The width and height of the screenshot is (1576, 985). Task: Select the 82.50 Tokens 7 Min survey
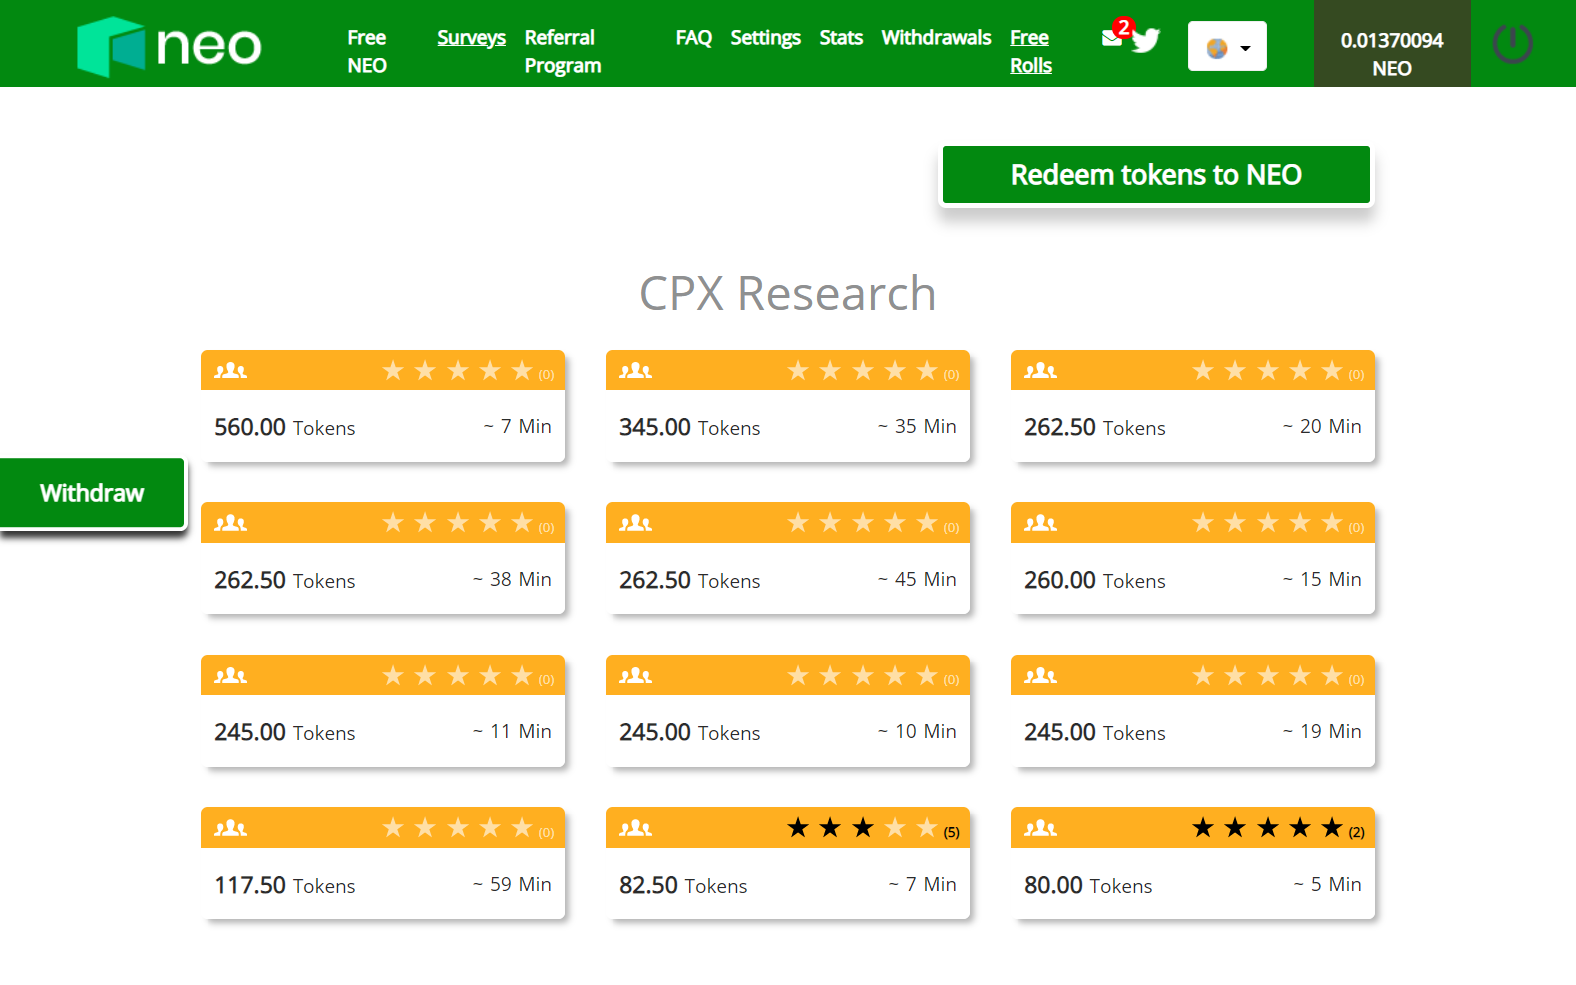click(x=788, y=863)
